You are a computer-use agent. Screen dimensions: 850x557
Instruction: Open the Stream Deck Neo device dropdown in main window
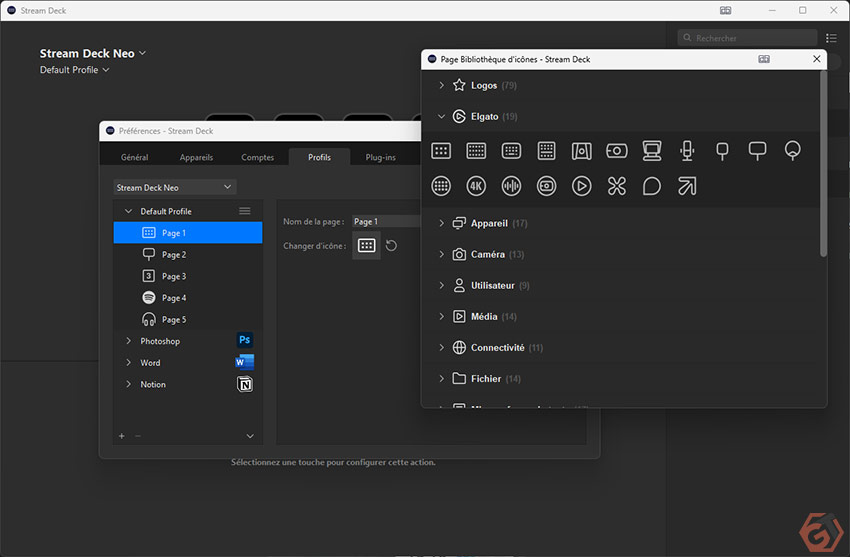click(92, 53)
